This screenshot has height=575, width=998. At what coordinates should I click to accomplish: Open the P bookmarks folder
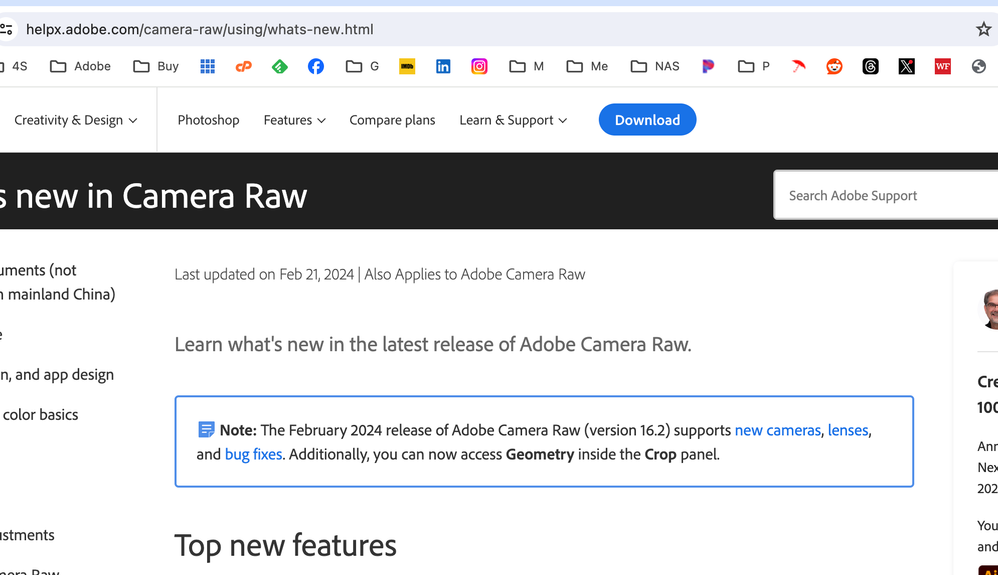754,66
